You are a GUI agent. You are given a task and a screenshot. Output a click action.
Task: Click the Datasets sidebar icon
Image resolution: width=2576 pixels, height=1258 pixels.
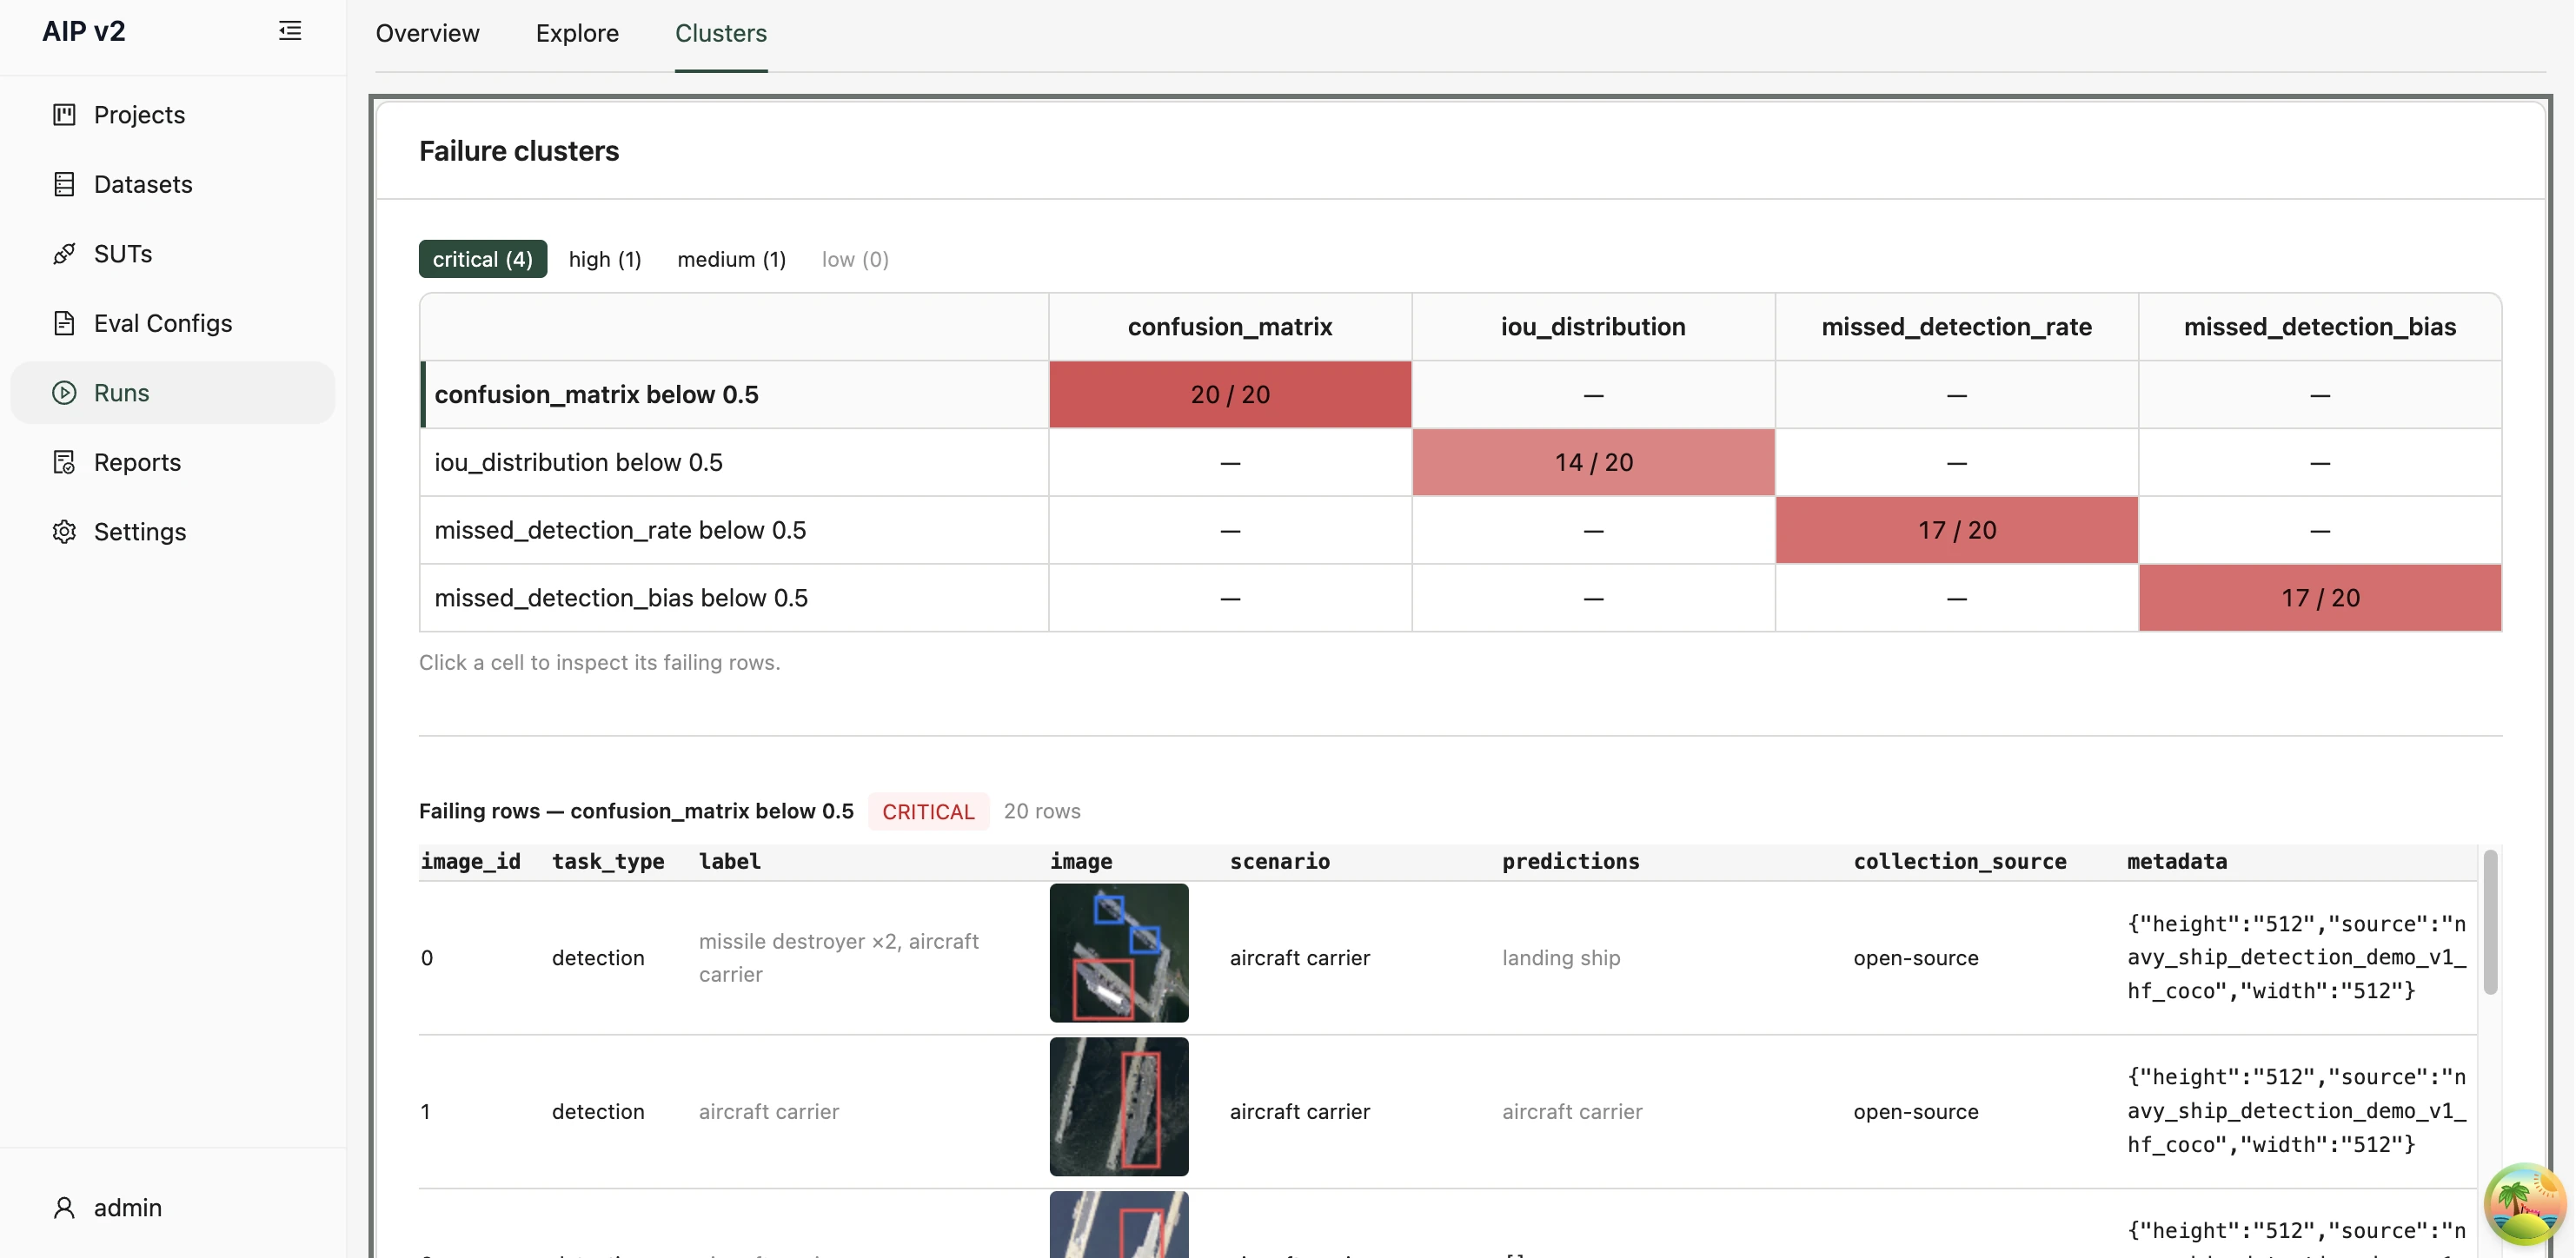coord(64,184)
